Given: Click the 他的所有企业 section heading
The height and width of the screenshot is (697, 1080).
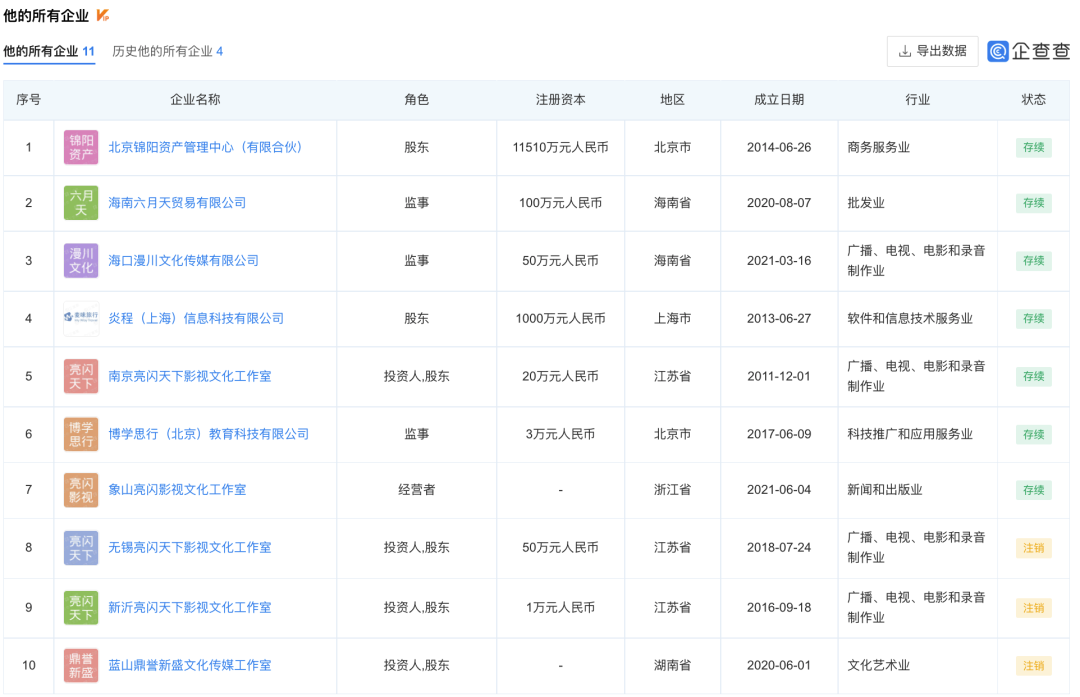Looking at the screenshot, I should [x=46, y=16].
